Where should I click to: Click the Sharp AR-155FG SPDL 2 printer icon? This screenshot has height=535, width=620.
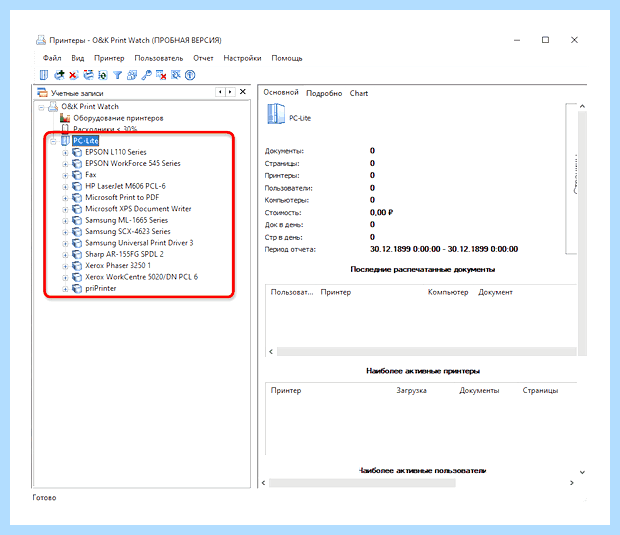(x=77, y=254)
